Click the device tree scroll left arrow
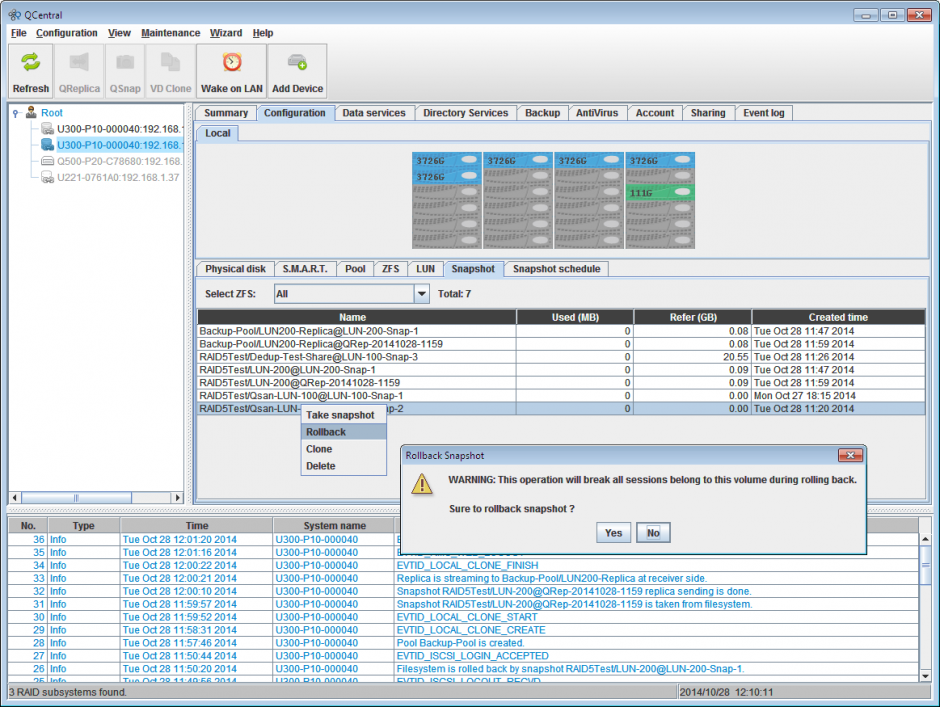The height and width of the screenshot is (707, 940). [15, 498]
